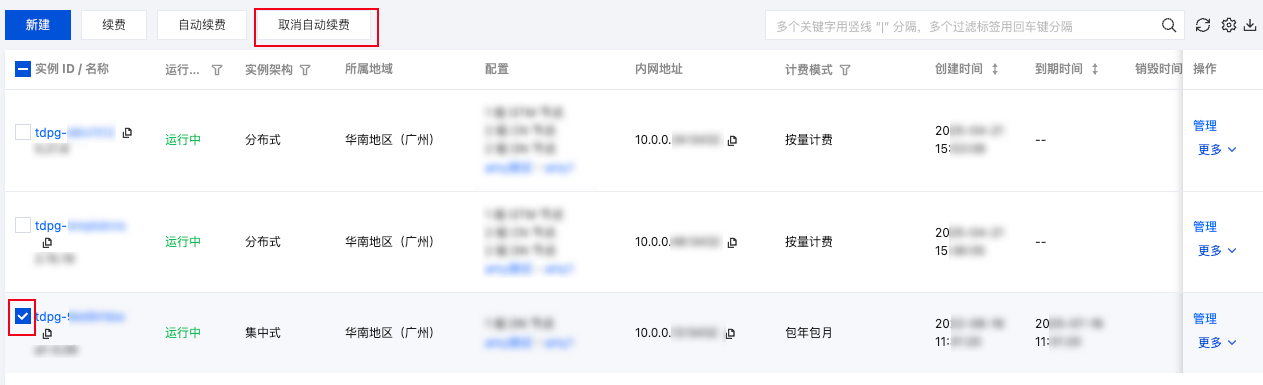Open the running status filter icon
Image resolution: width=1263 pixels, height=385 pixels.
pyautogui.click(x=217, y=70)
